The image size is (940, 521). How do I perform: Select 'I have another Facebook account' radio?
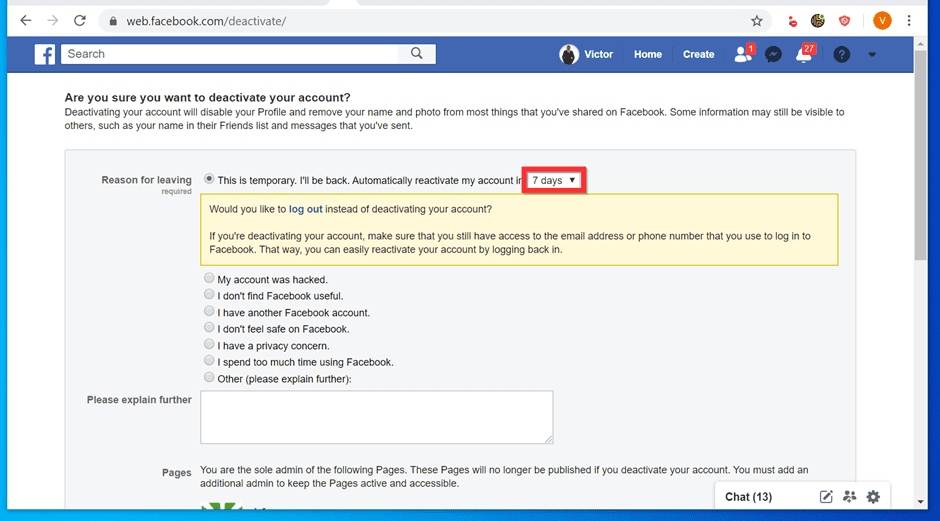coord(209,311)
